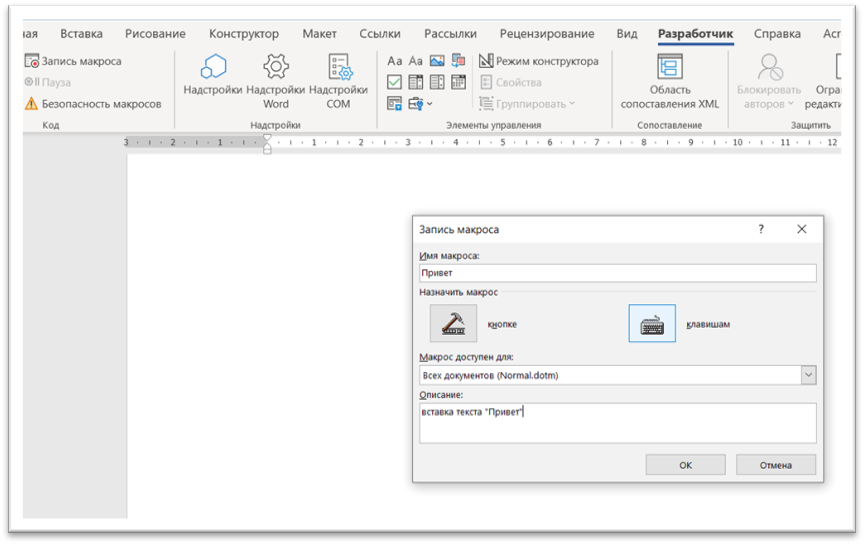Open the Вставка ribbon tab

coord(82,34)
